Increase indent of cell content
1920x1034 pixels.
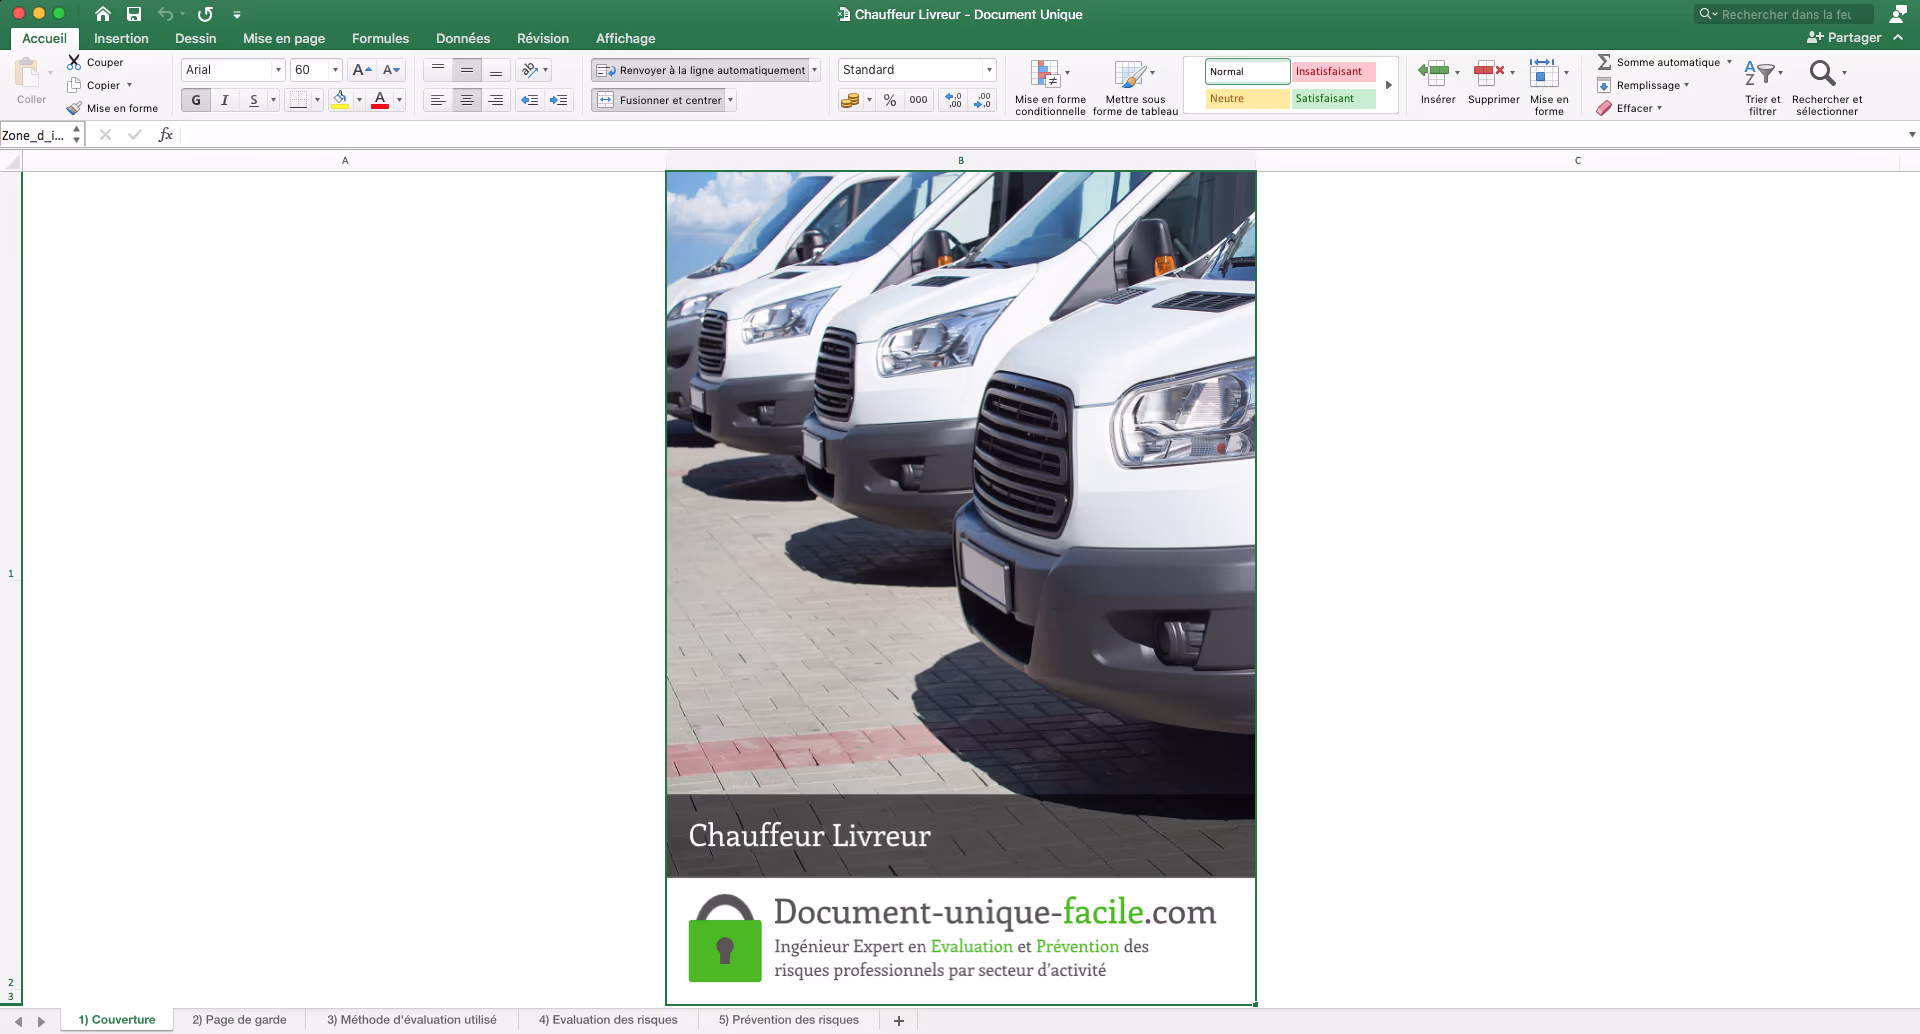558,100
